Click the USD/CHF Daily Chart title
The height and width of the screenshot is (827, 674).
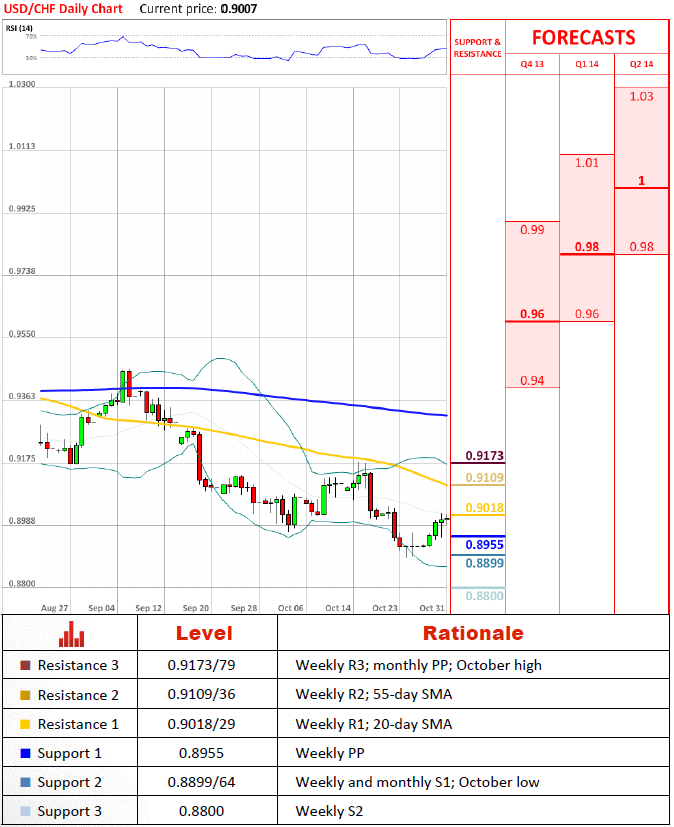pyautogui.click(x=64, y=9)
